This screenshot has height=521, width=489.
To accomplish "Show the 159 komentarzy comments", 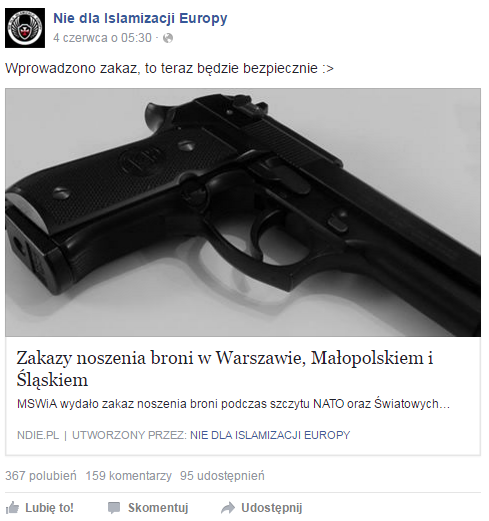I will click(128, 476).
